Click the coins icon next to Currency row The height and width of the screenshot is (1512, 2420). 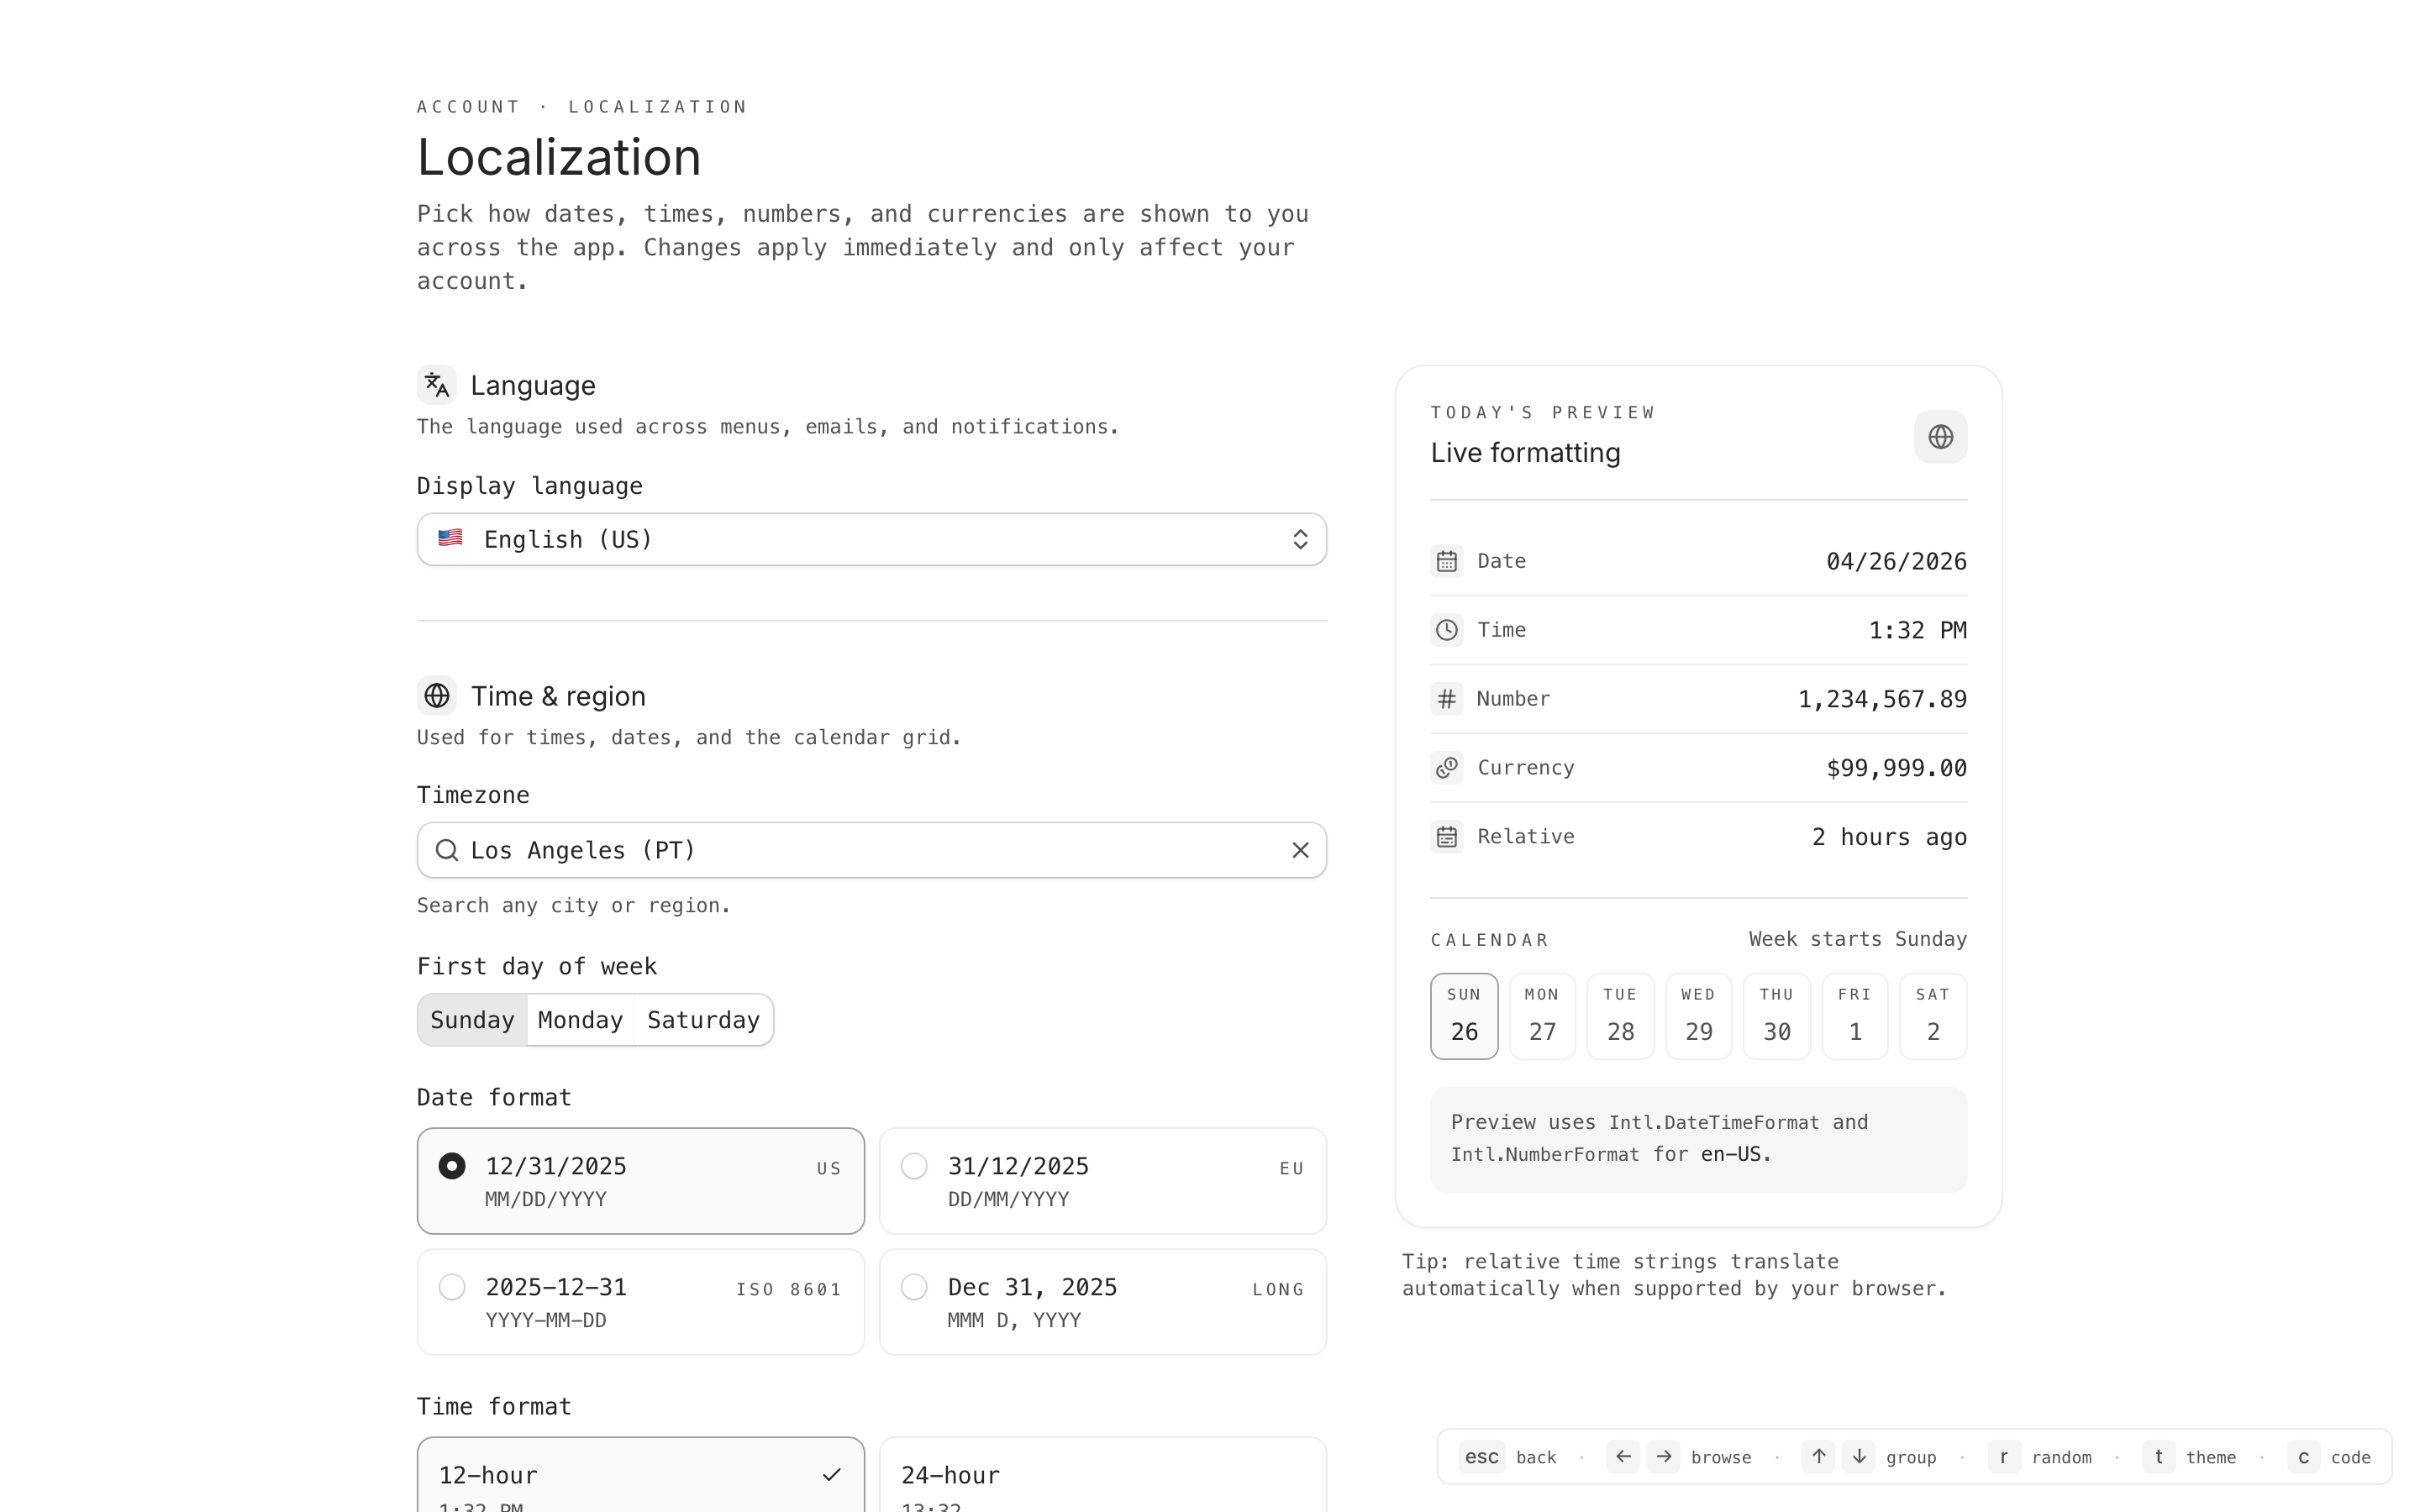pos(1446,768)
